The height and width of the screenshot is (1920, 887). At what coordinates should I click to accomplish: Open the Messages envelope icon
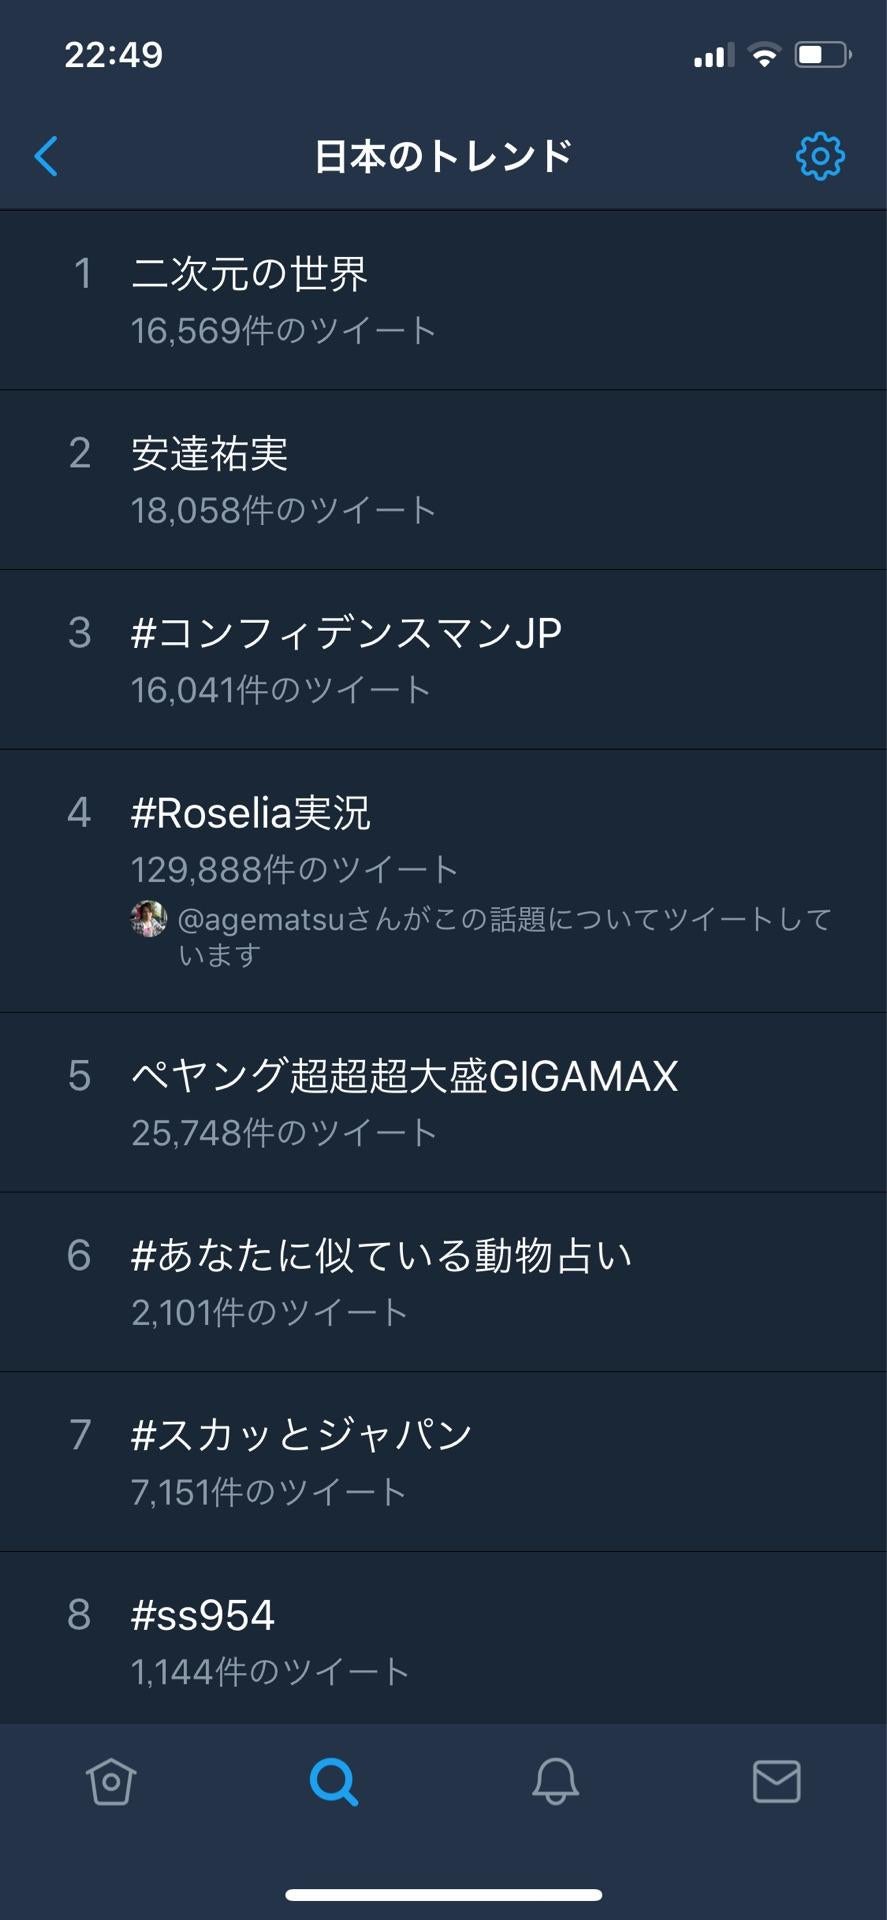[777, 1781]
